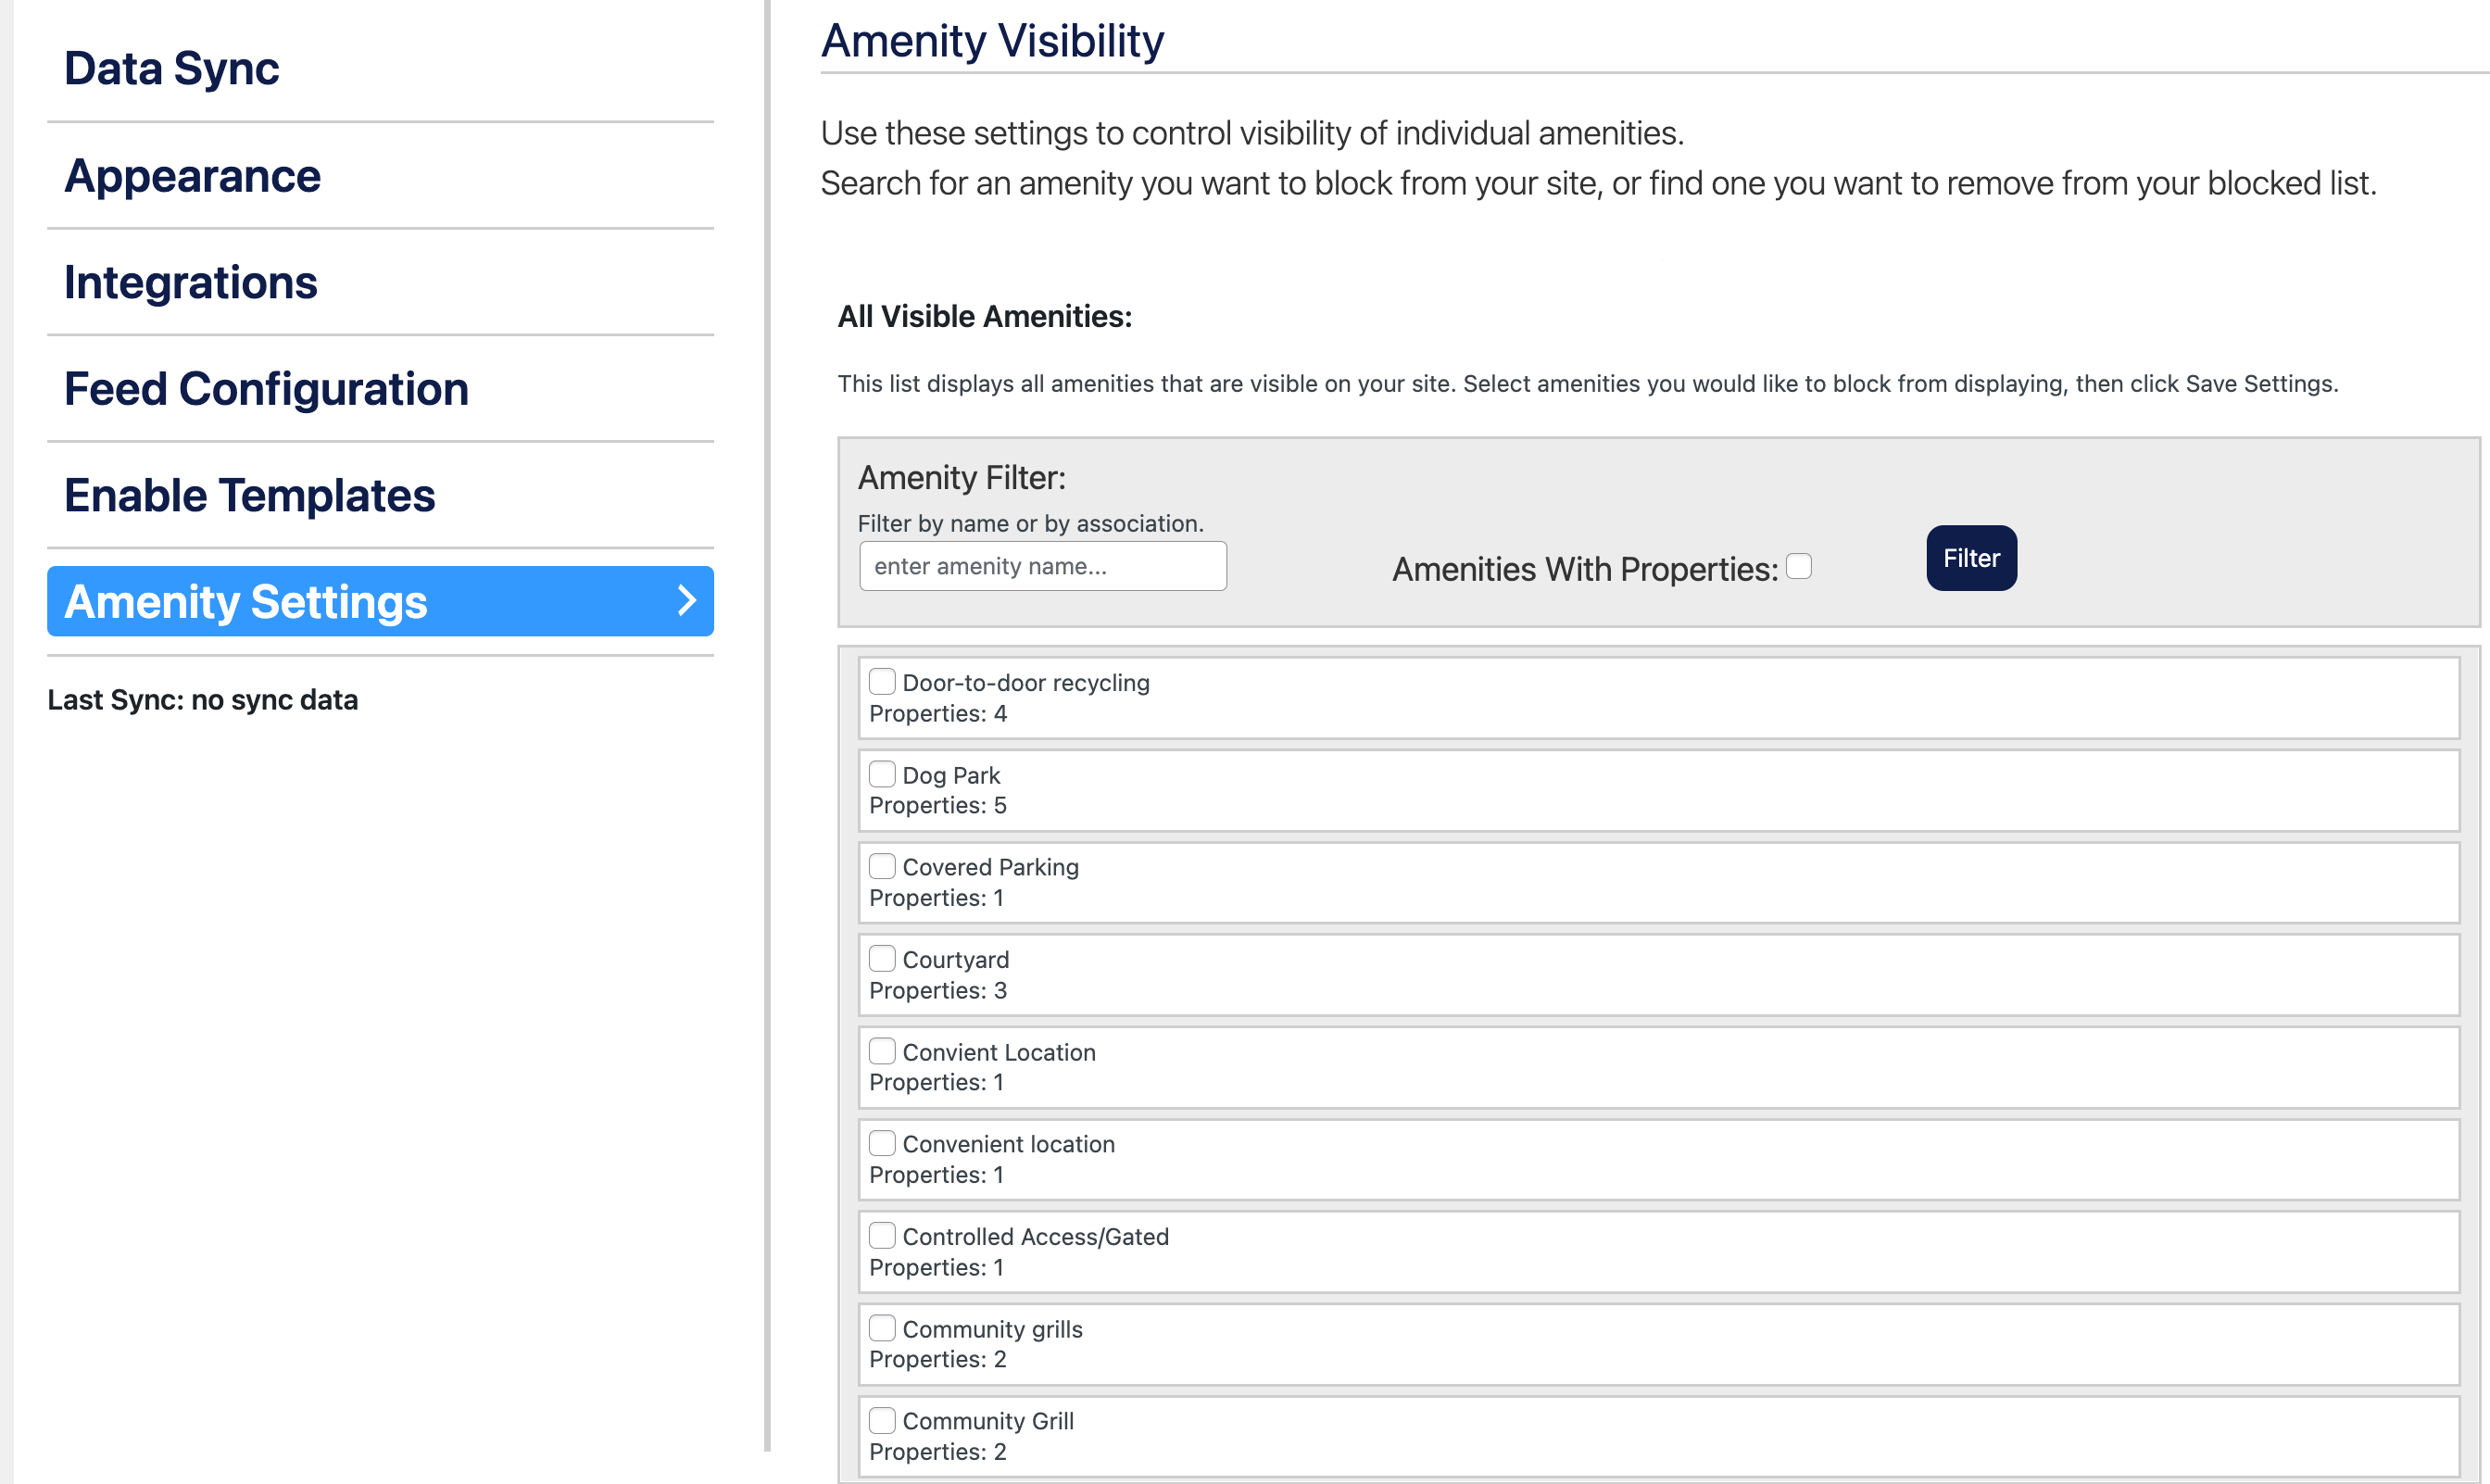Screen dimensions: 2490x1484
Task: Check Controlled Access/Gated amenity
Action: click(882, 1236)
